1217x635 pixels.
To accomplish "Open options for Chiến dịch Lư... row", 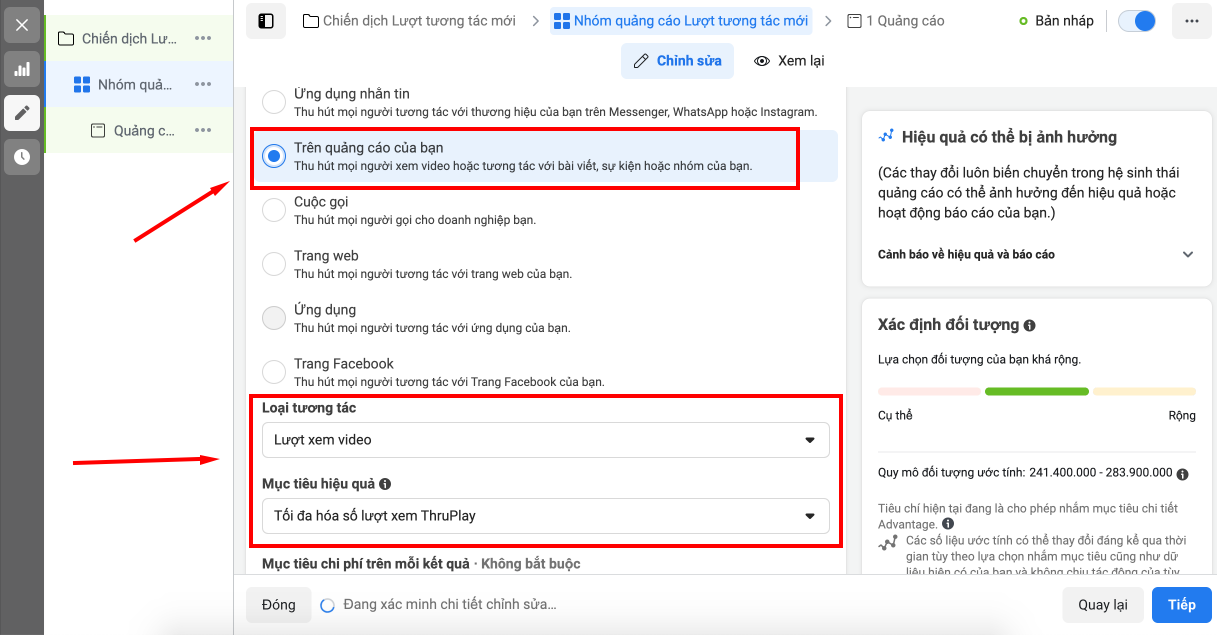I will tap(203, 39).
